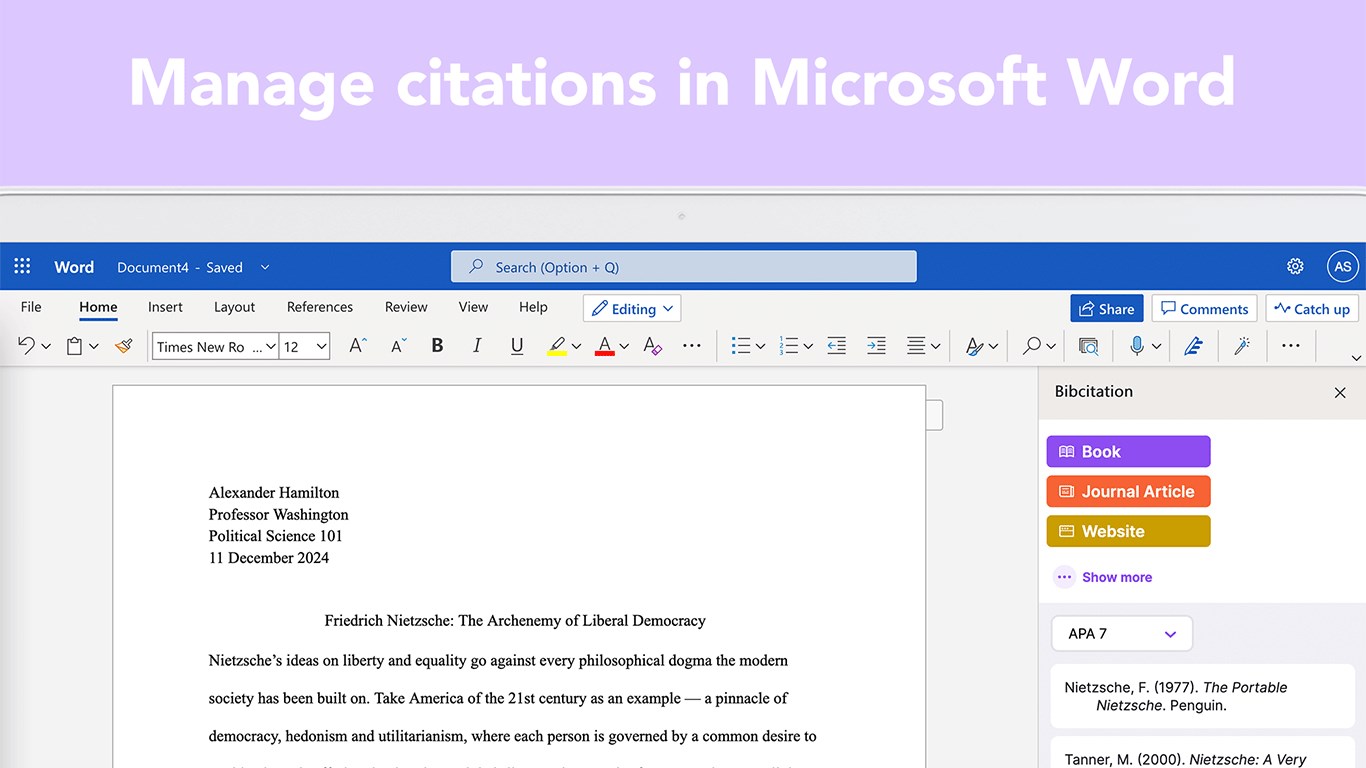
Task: Close the Bibcitation panel
Action: (x=1340, y=393)
